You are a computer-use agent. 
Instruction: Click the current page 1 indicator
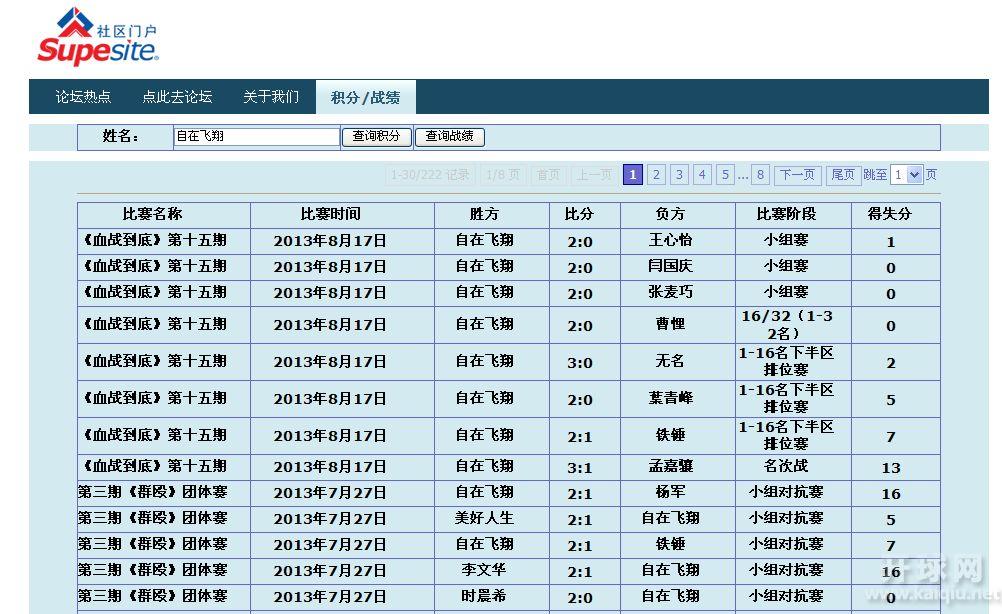[633, 175]
